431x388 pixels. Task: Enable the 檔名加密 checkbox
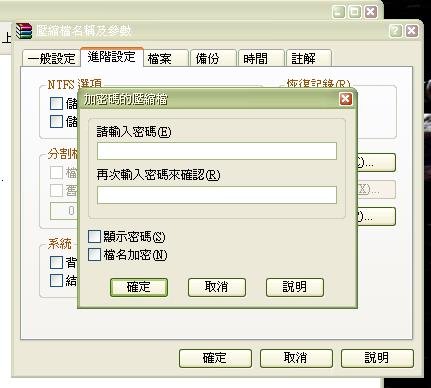94,255
